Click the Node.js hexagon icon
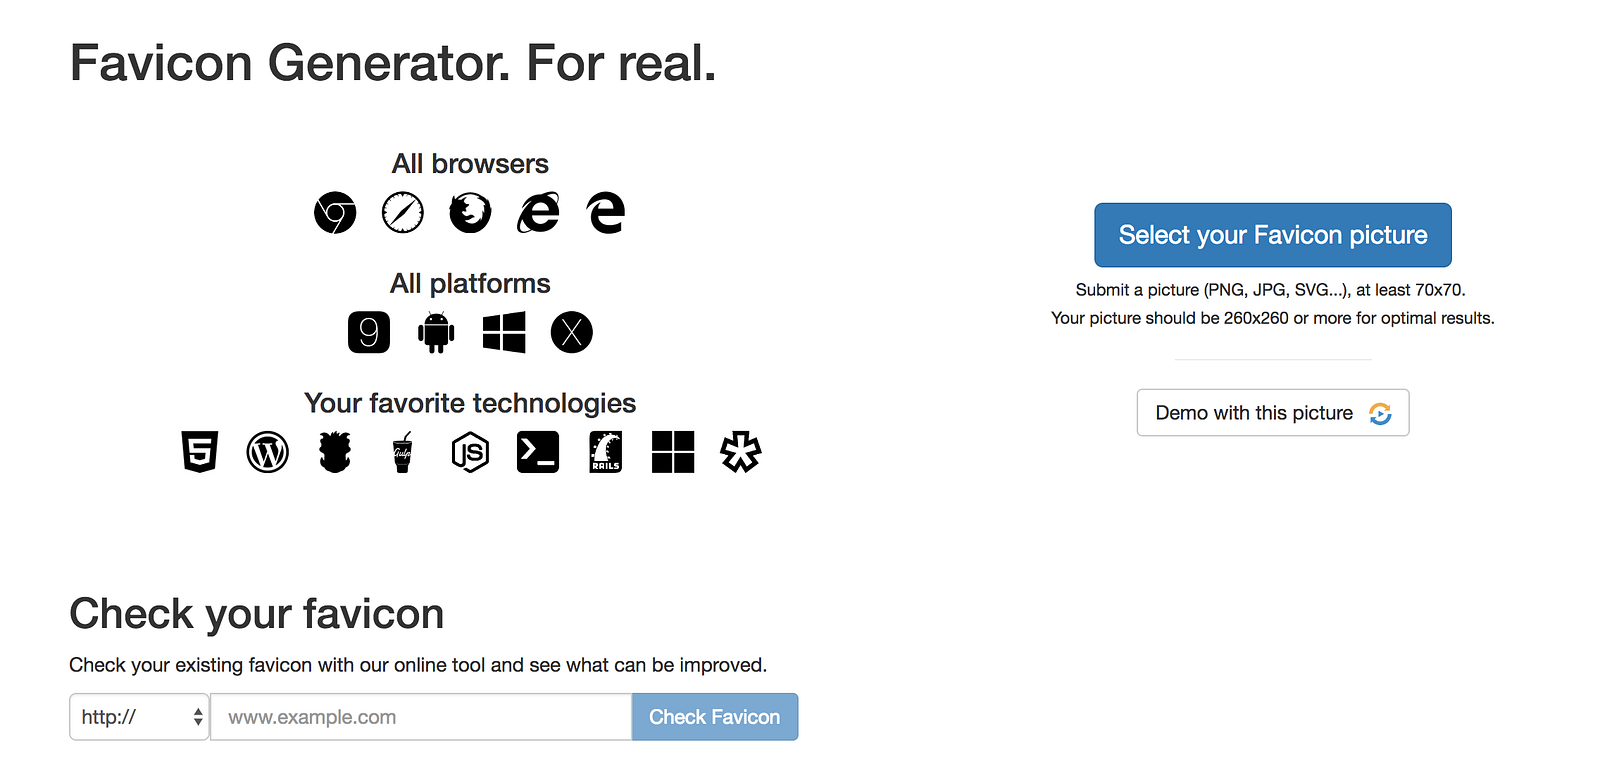The image size is (1600, 780). 470,452
